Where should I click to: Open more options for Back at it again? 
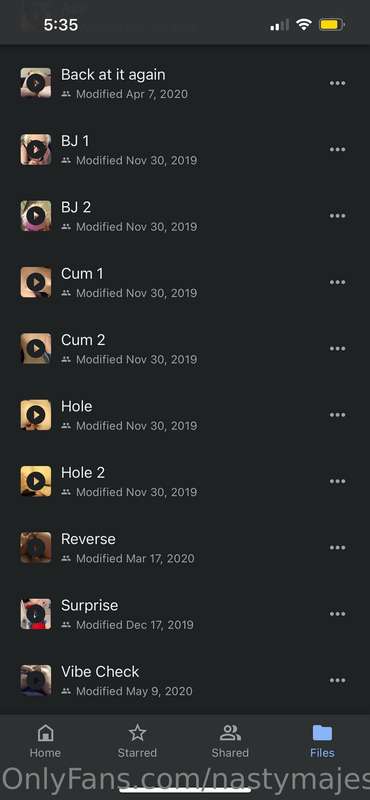click(x=337, y=83)
